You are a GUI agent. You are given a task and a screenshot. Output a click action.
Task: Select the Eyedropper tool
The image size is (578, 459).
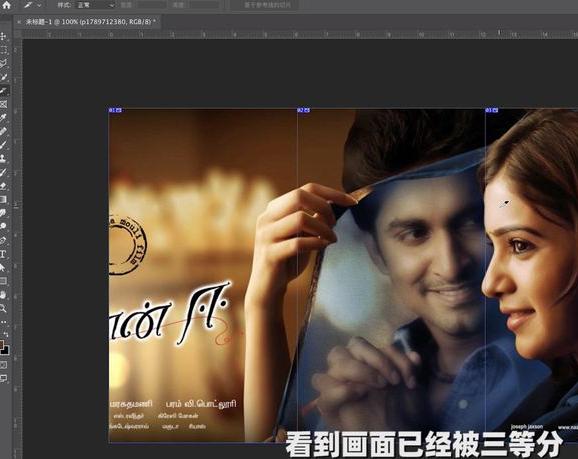coord(3,118)
